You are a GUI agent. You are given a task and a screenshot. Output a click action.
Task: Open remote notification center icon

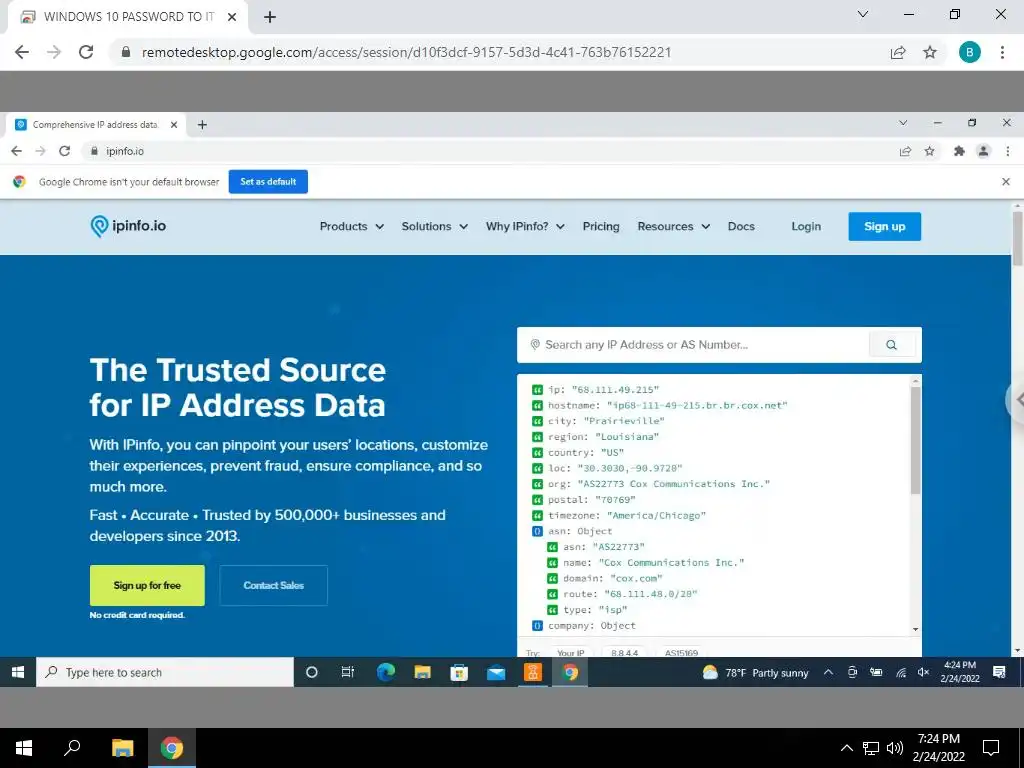coord(999,672)
